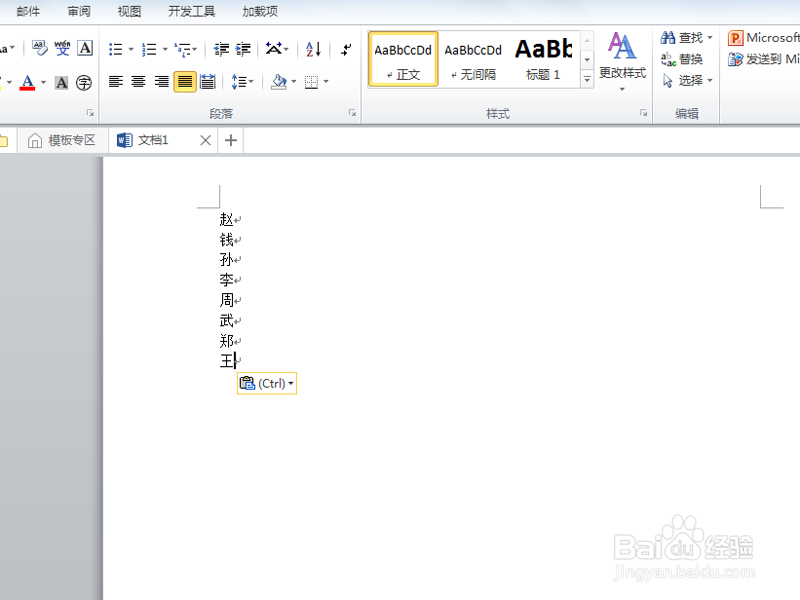This screenshot has width=800, height=600.
Task: Click Enclose Characters circled 字 icon
Action: click(x=84, y=82)
